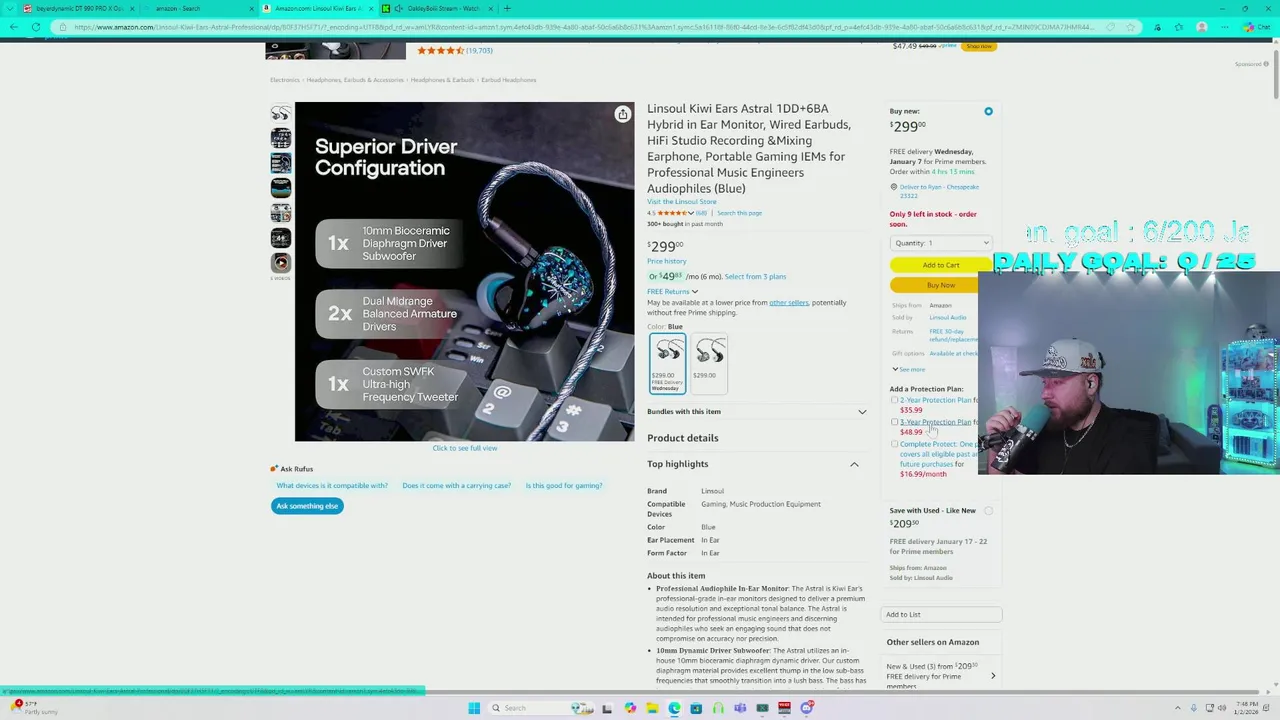
Task: Click the share icon on product image
Action: coord(622,114)
